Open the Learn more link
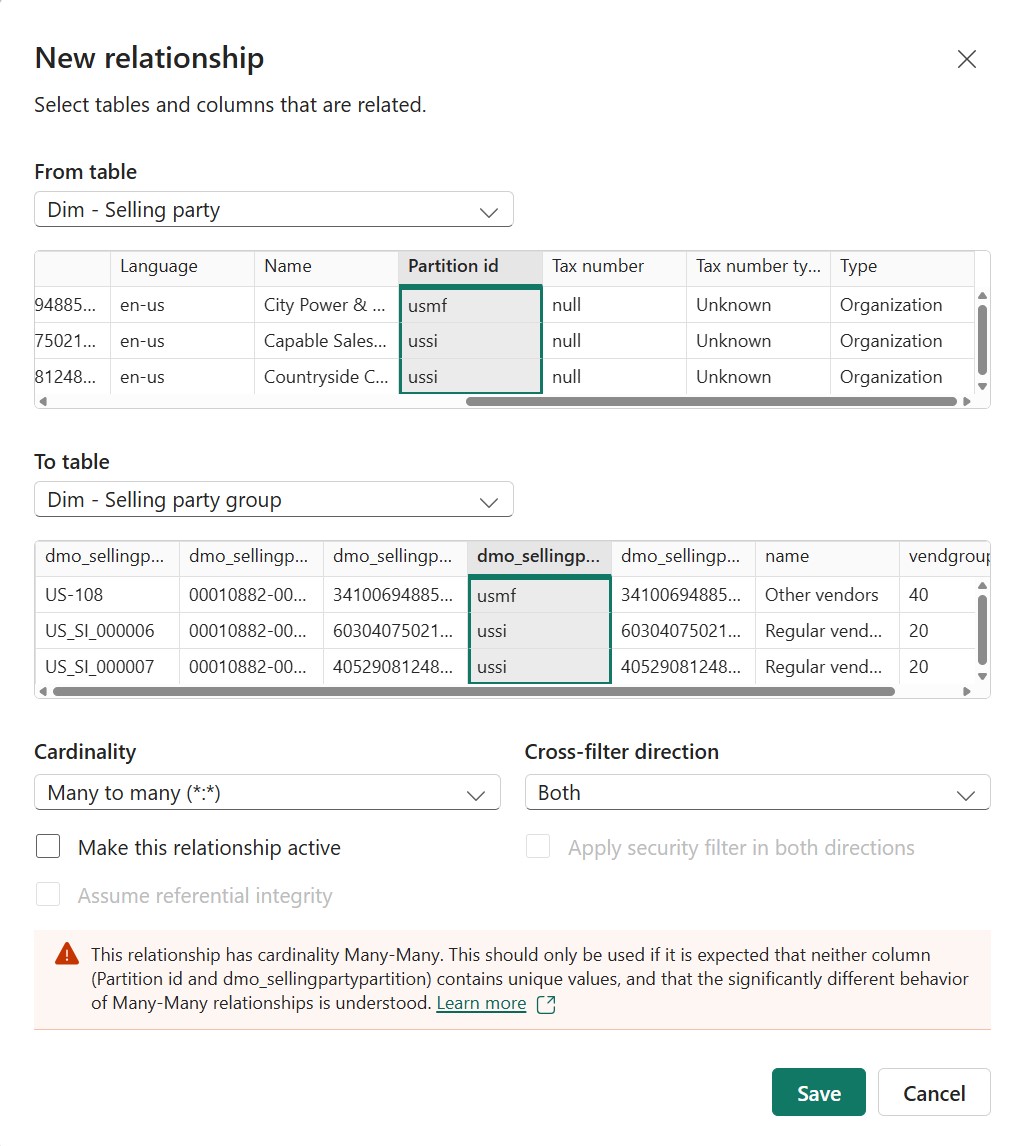Image resolution: width=1022 pixels, height=1146 pixels. [x=481, y=1004]
